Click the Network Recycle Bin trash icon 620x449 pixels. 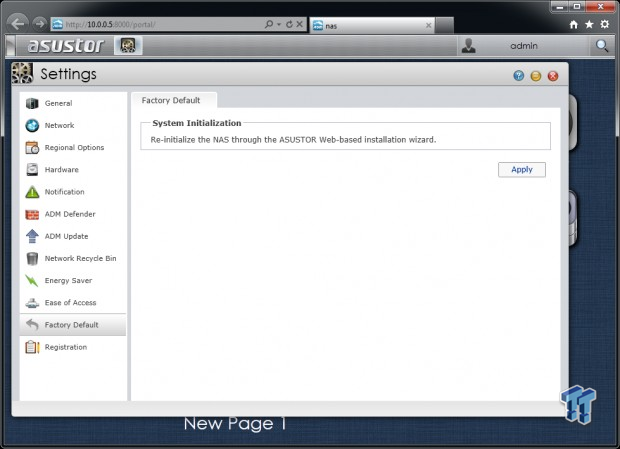[x=32, y=258]
